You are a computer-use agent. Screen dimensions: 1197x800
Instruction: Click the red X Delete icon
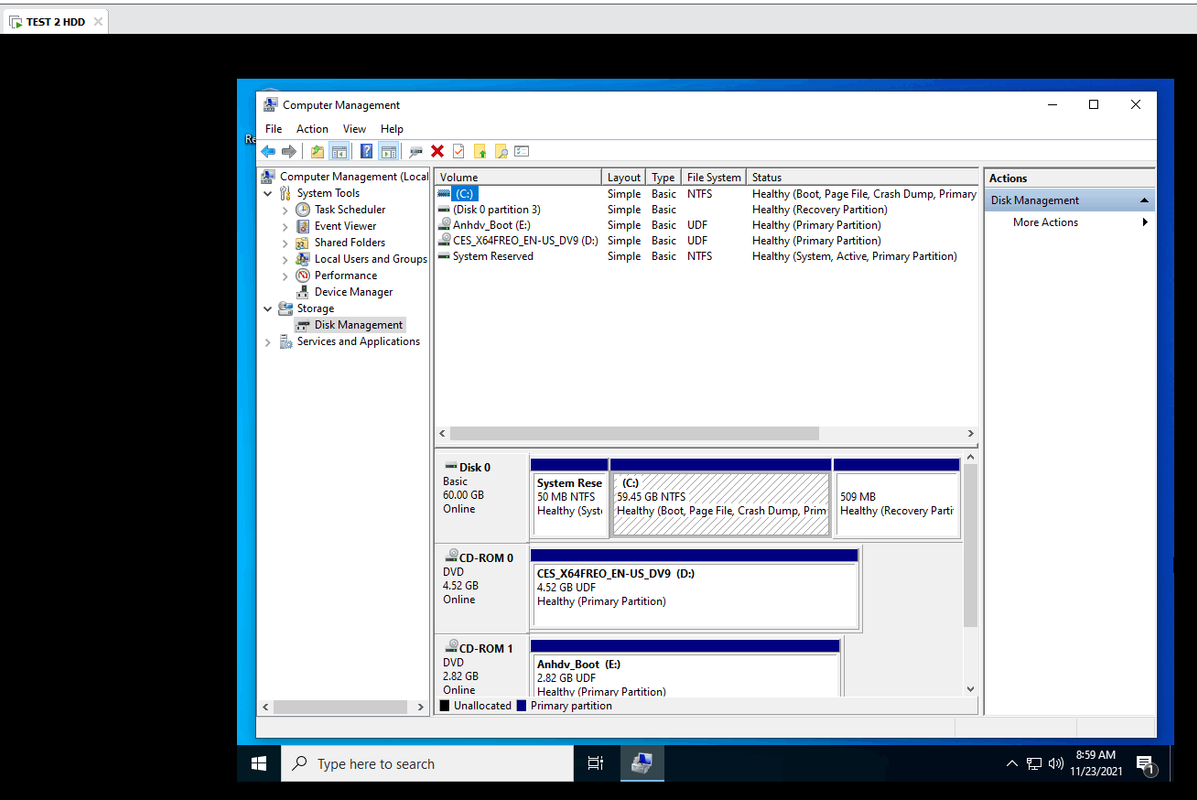tap(437, 151)
